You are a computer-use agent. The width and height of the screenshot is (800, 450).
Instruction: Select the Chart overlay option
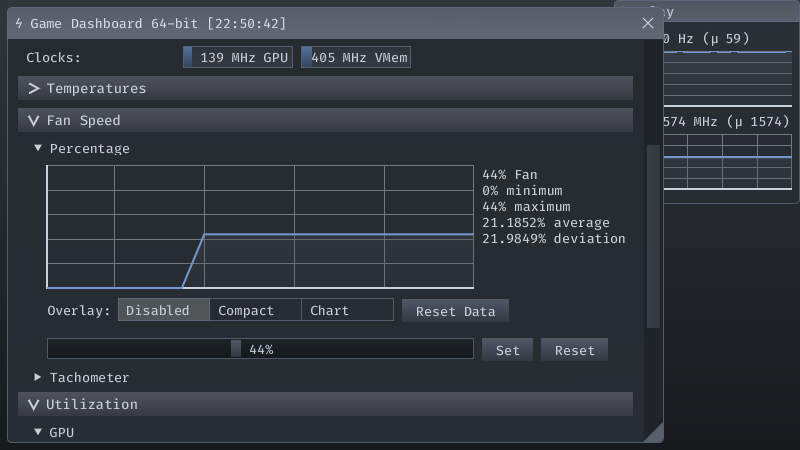coord(347,310)
